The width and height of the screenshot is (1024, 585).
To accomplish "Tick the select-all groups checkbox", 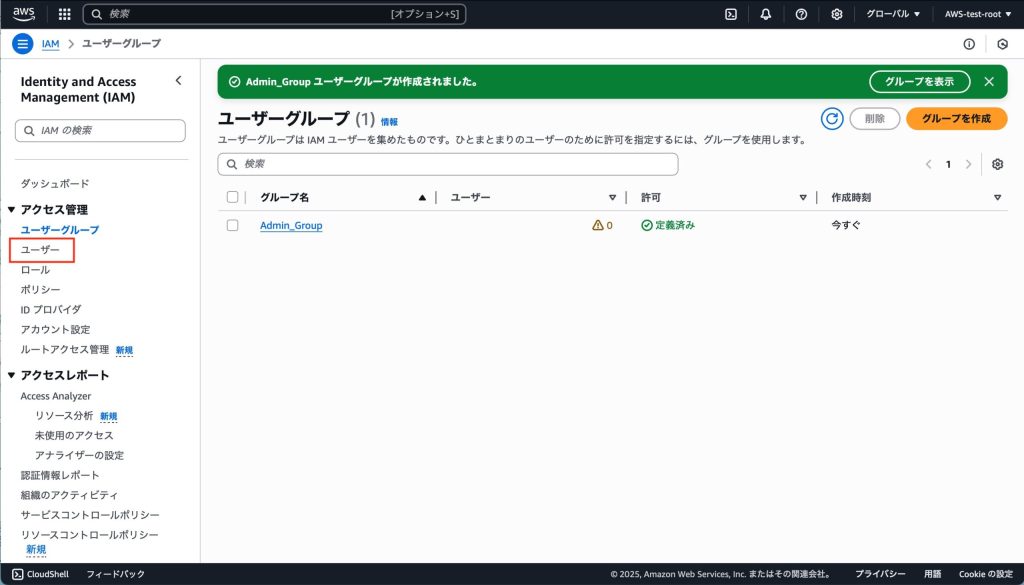I will point(232,197).
